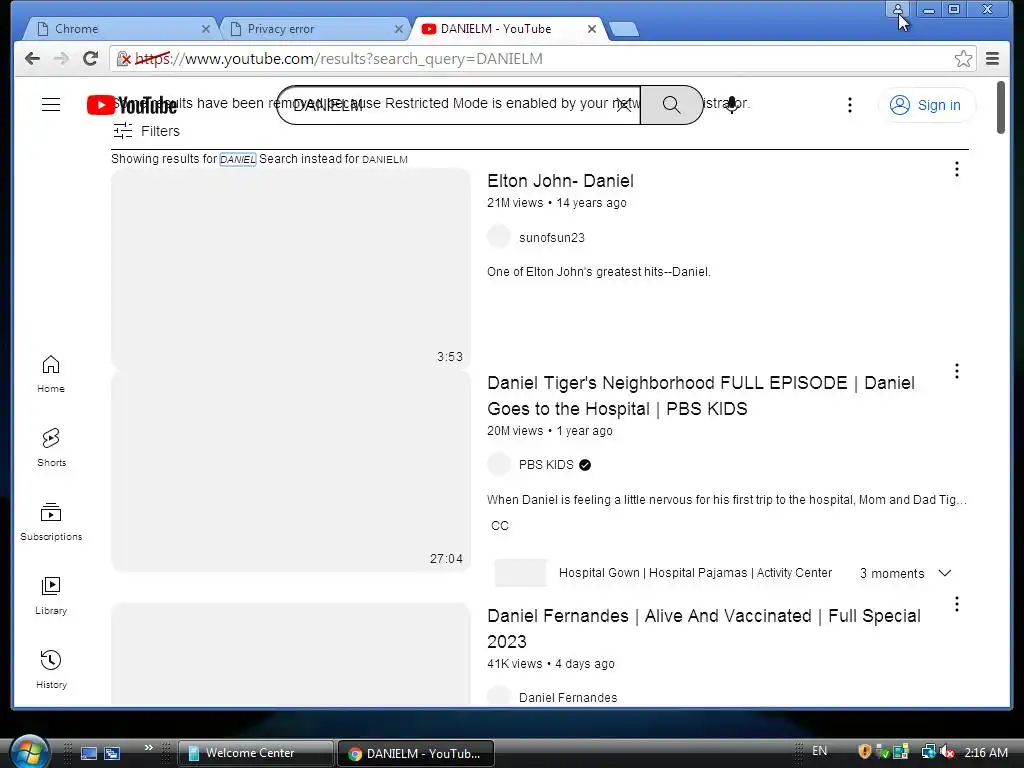Open options for Elton John- Daniel video
This screenshot has width=1024, height=768.
[x=957, y=169]
